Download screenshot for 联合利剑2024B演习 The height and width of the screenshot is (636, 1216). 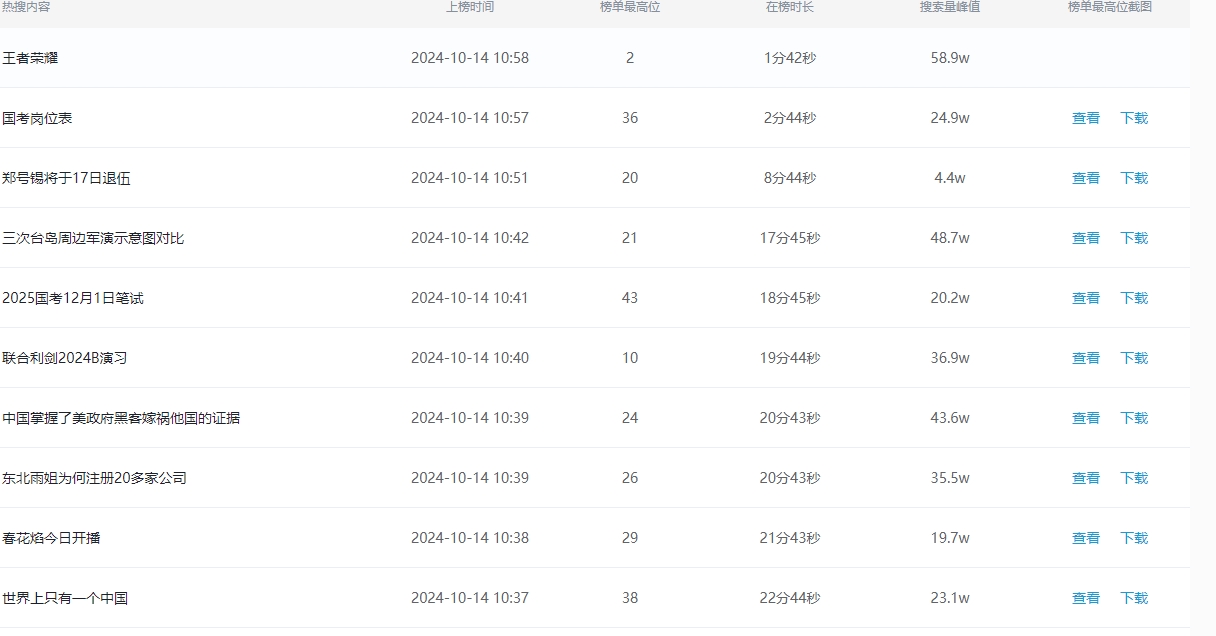(x=1134, y=358)
